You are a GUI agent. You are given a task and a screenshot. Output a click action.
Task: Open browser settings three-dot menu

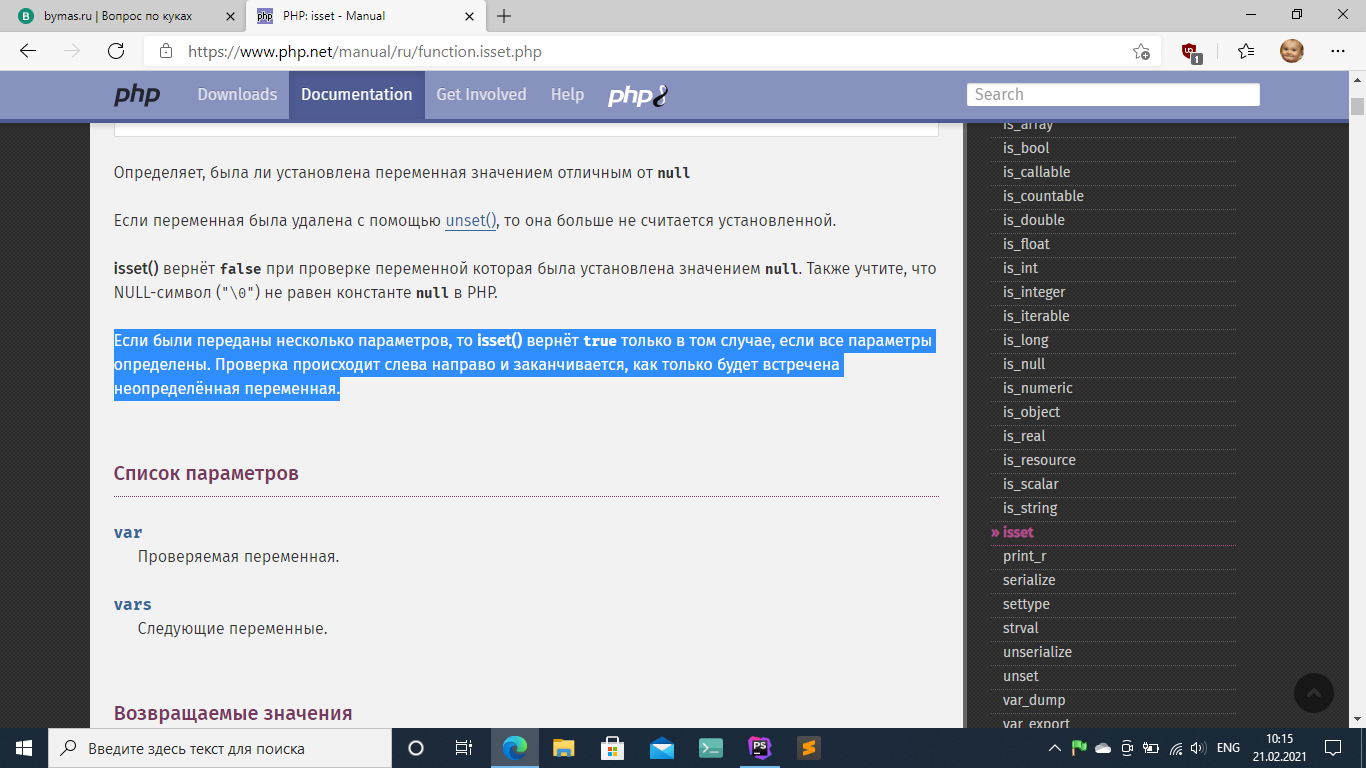(1338, 51)
